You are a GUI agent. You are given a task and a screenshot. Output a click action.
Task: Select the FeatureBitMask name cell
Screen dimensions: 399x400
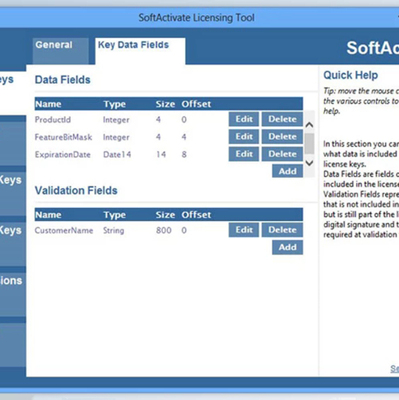(x=63, y=137)
